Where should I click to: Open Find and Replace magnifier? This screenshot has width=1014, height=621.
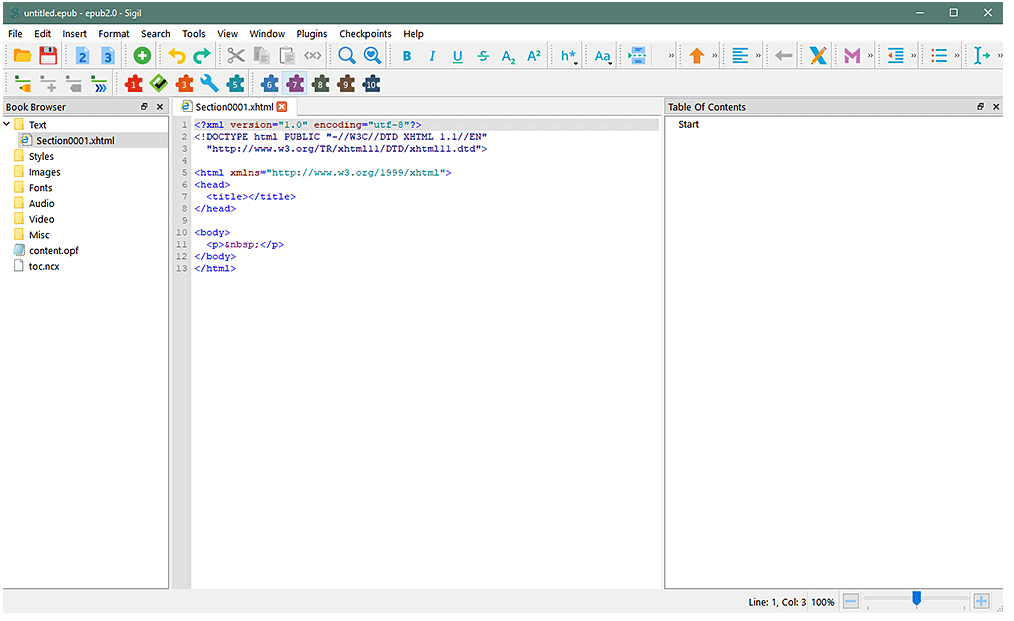pos(347,56)
